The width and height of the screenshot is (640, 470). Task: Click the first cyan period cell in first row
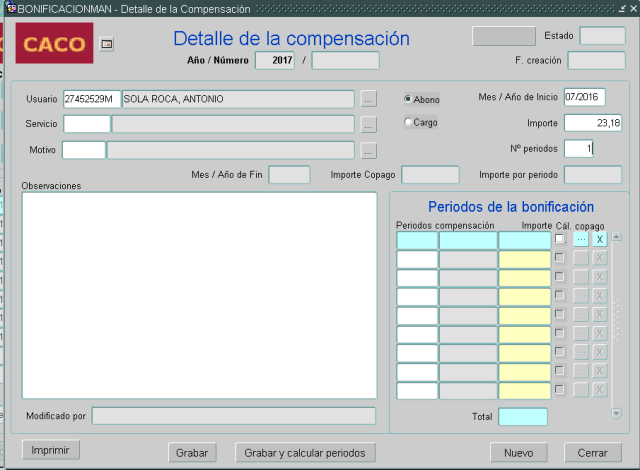417,240
